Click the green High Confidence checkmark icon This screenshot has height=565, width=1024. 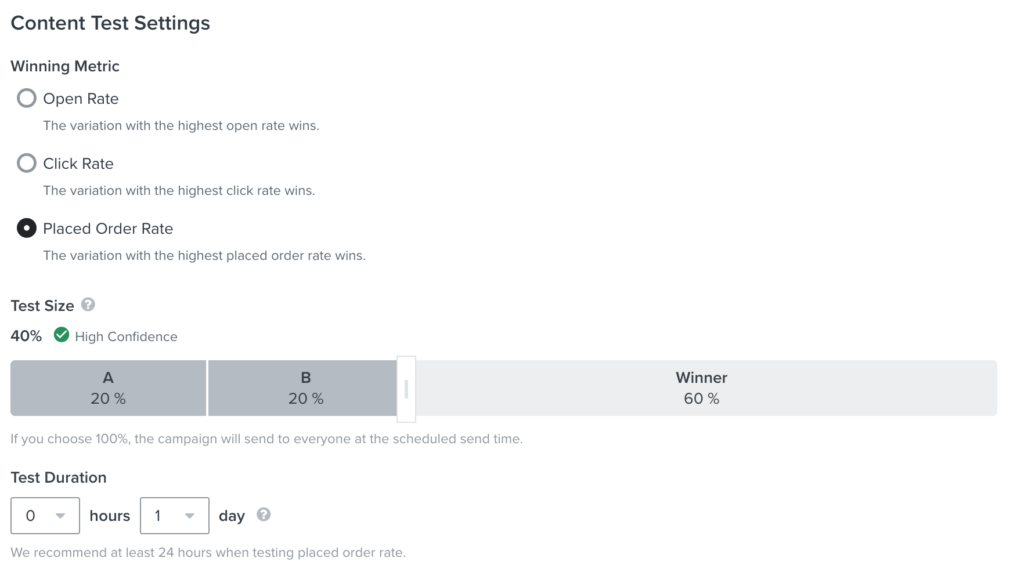(61, 335)
